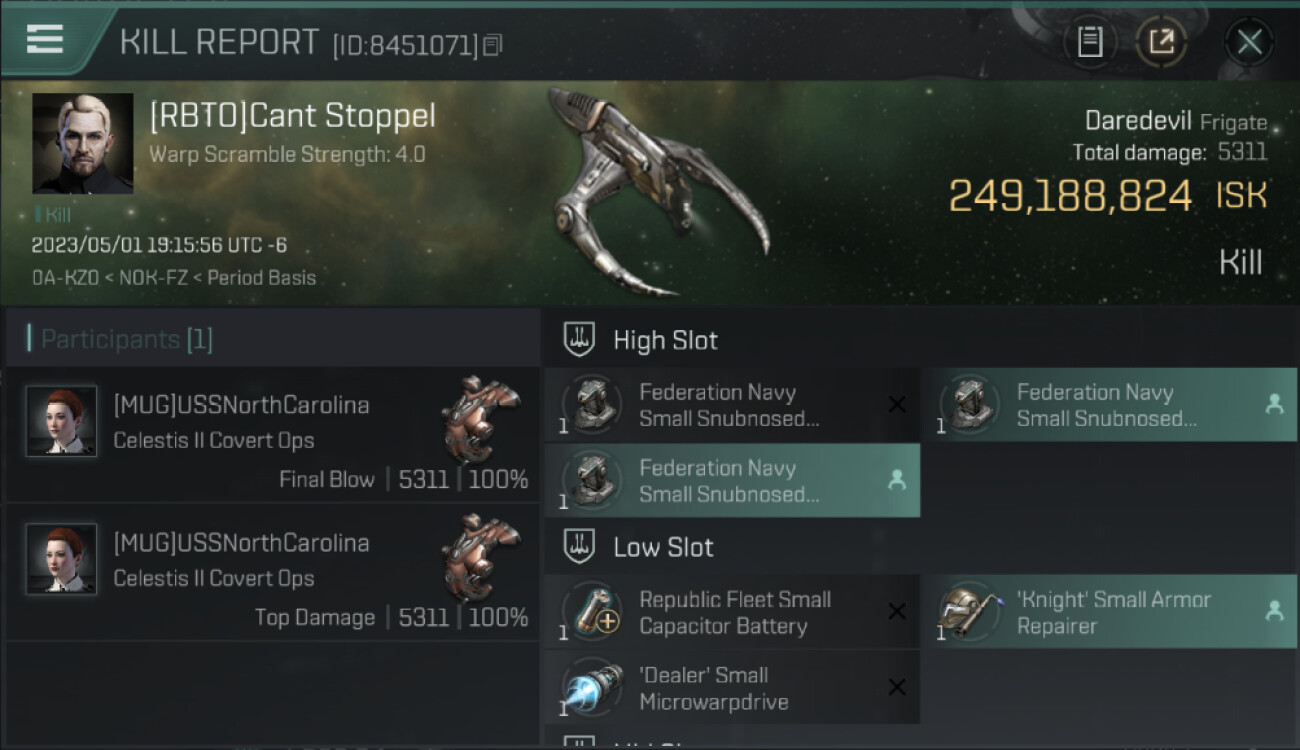Close the kill report window
This screenshot has height=750, width=1300.
[x=1249, y=42]
